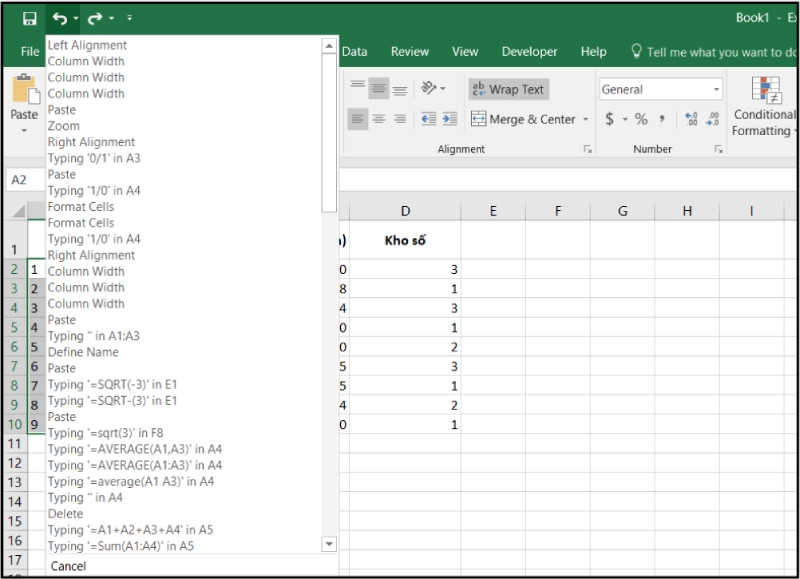The width and height of the screenshot is (800, 579).
Task: Switch to the Review tab
Action: (409, 51)
